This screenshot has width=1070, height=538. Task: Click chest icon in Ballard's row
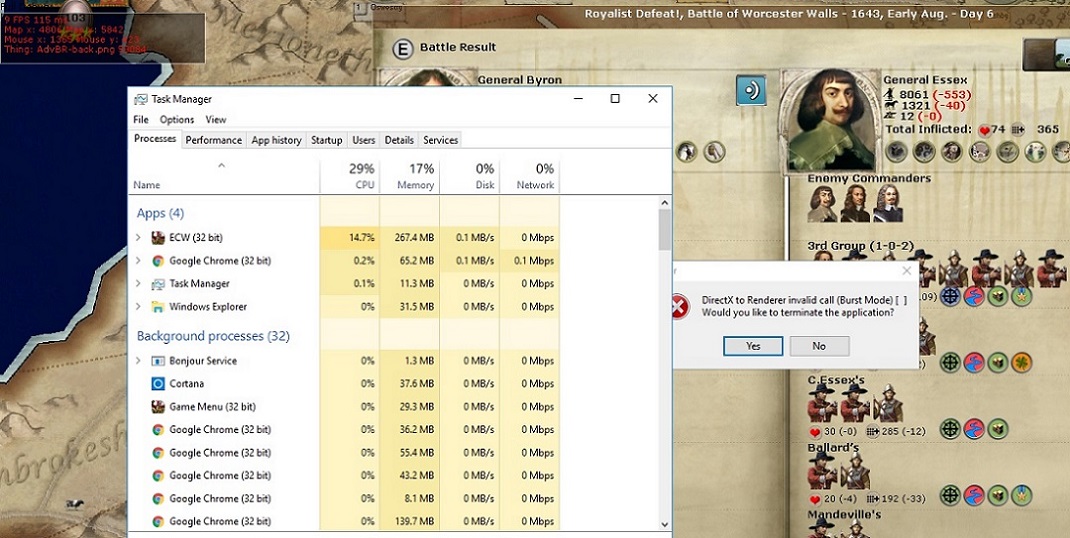(998, 495)
